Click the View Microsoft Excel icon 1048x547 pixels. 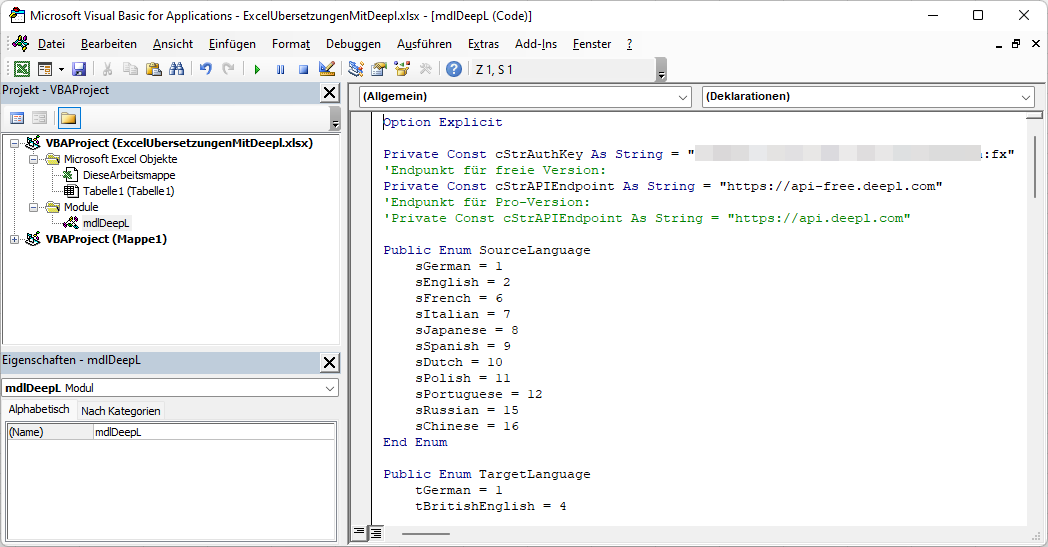click(21, 69)
